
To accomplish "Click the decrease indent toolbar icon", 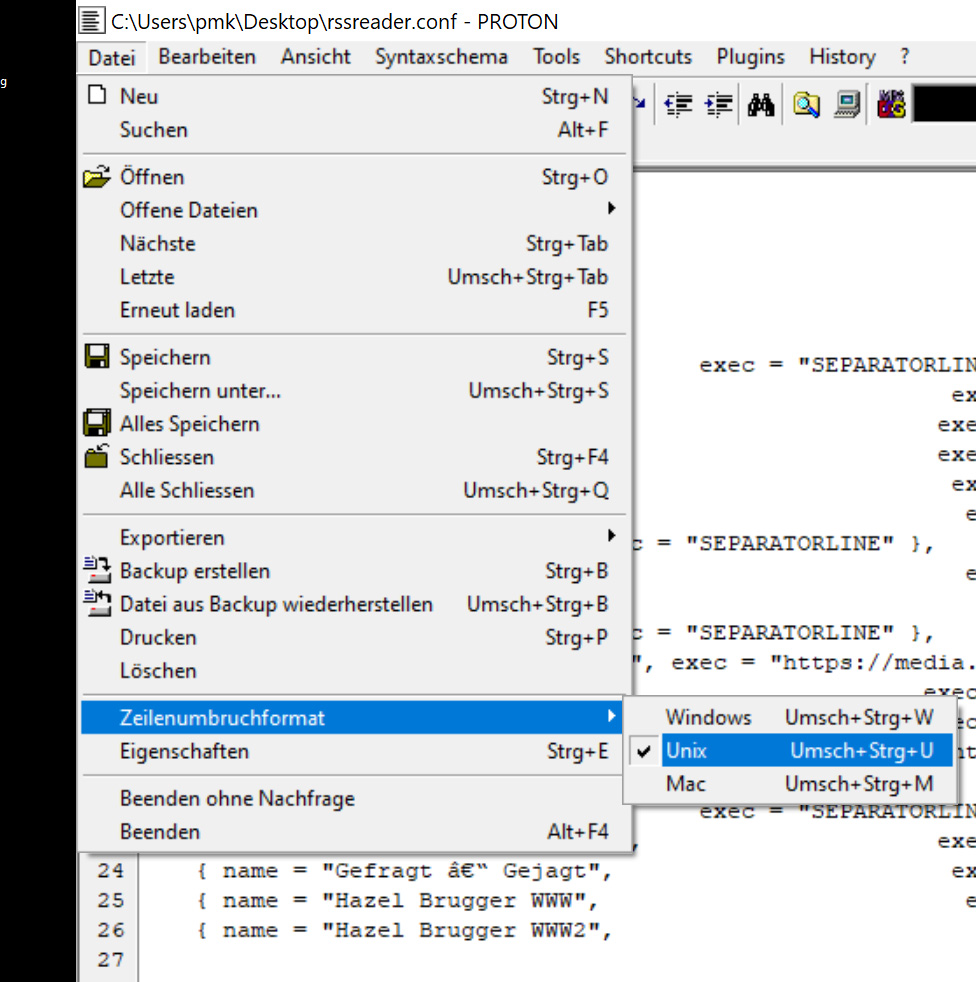I will [x=679, y=105].
